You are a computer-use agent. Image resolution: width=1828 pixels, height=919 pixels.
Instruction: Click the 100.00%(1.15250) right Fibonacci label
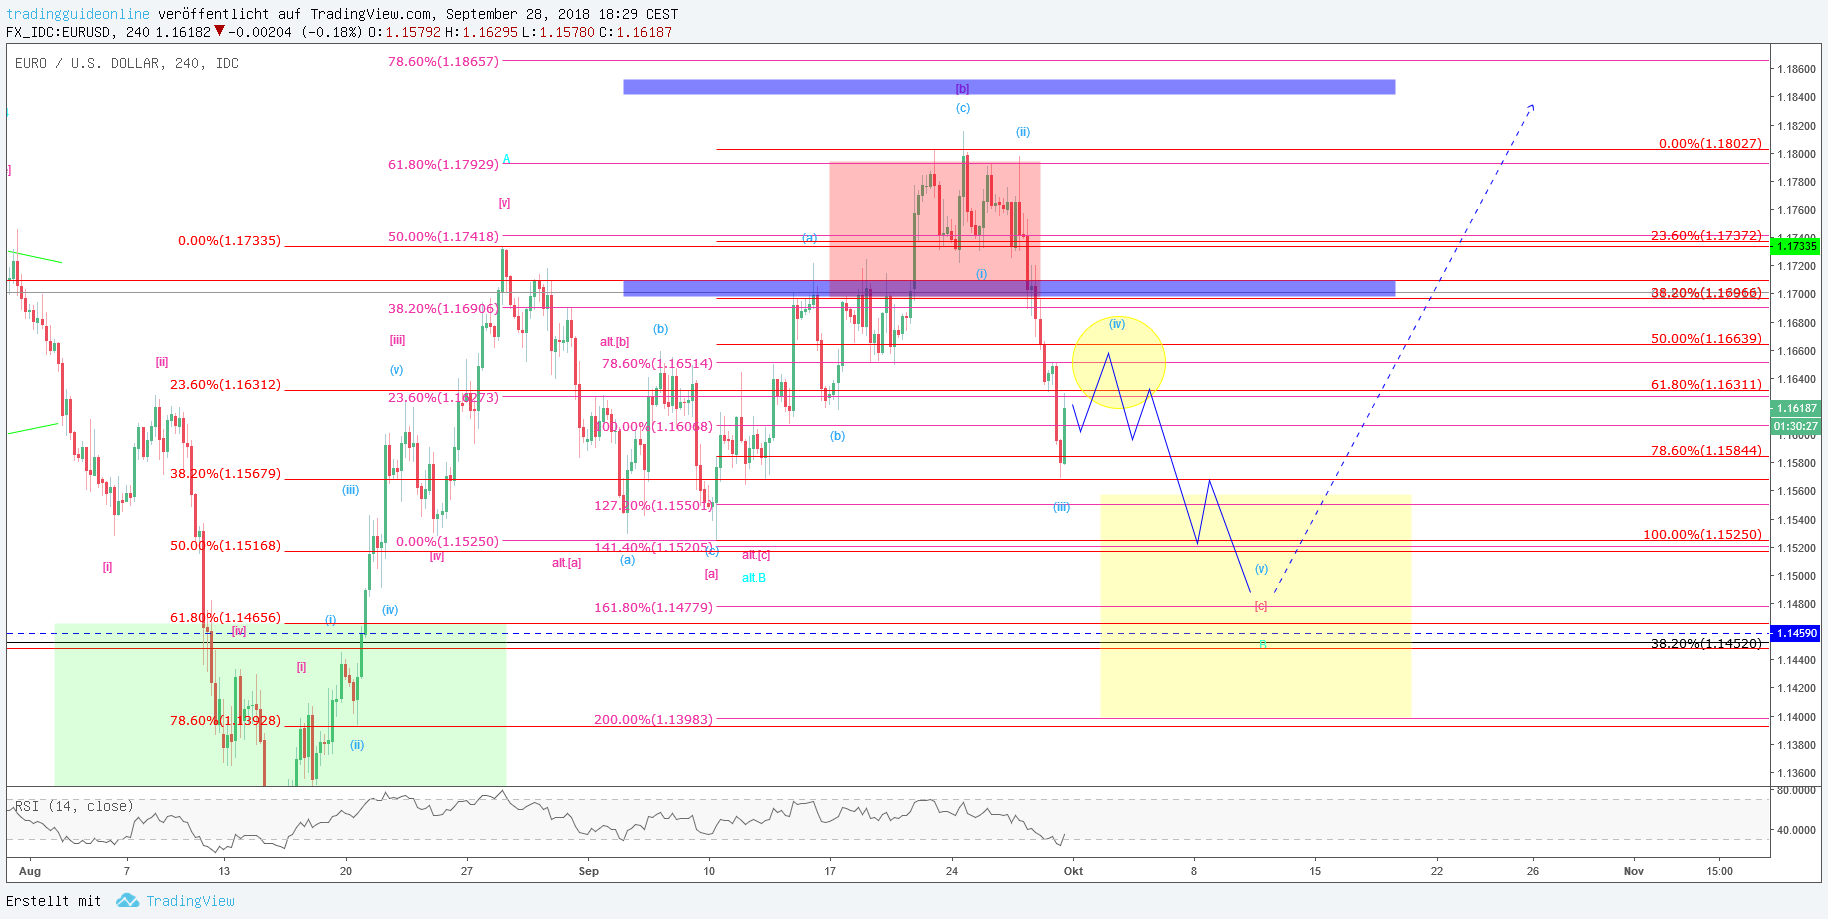(1702, 534)
